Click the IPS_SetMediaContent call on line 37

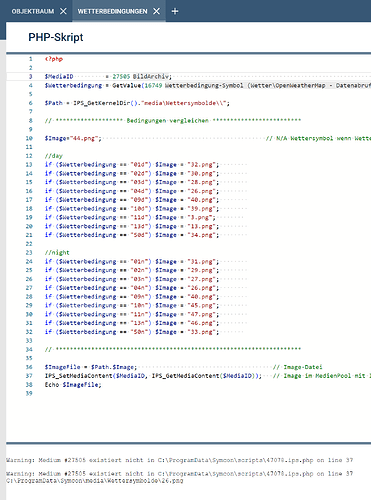tap(153, 376)
